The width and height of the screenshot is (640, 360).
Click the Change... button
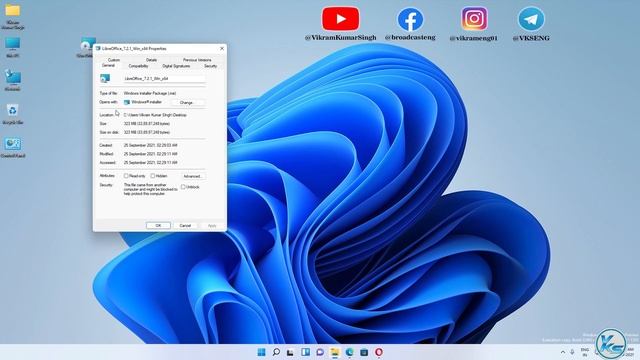click(x=187, y=102)
